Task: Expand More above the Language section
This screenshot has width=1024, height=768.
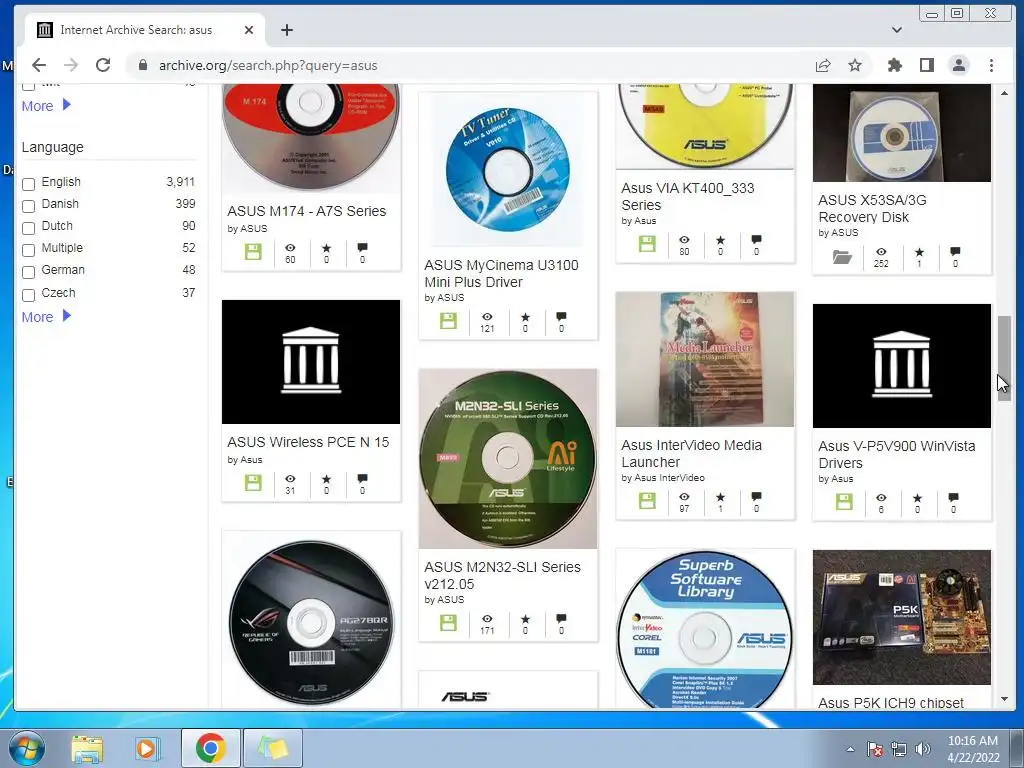Action: (x=46, y=106)
